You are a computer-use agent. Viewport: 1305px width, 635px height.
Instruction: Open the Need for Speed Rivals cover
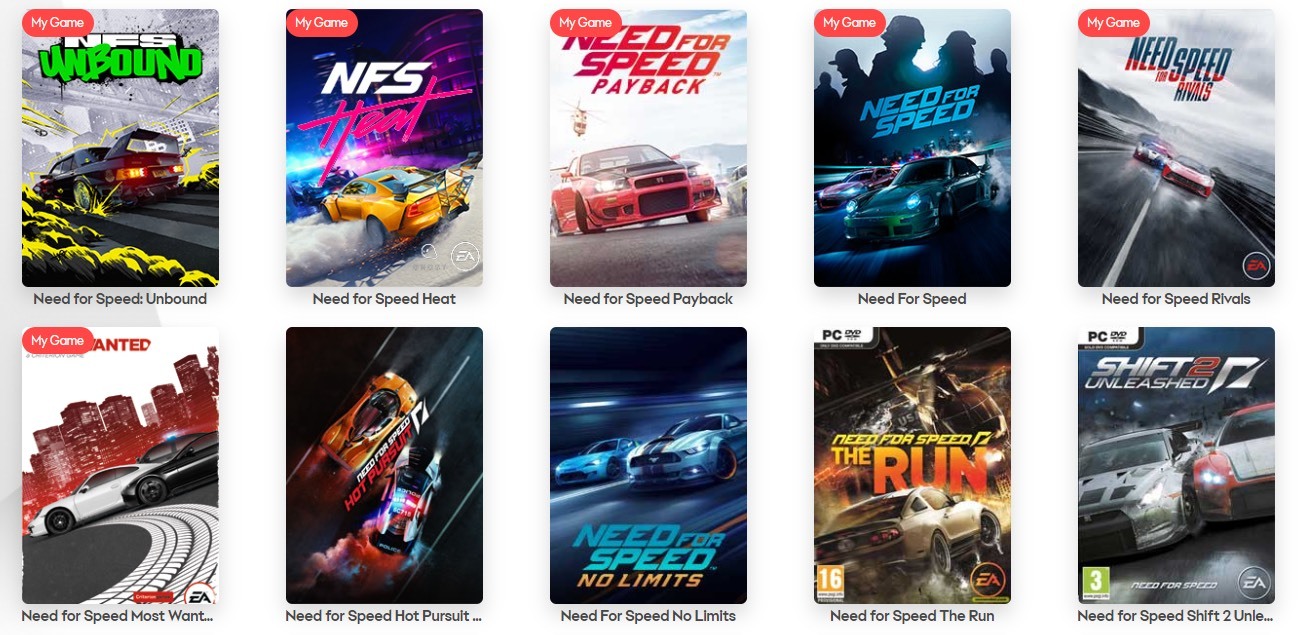tap(1176, 148)
